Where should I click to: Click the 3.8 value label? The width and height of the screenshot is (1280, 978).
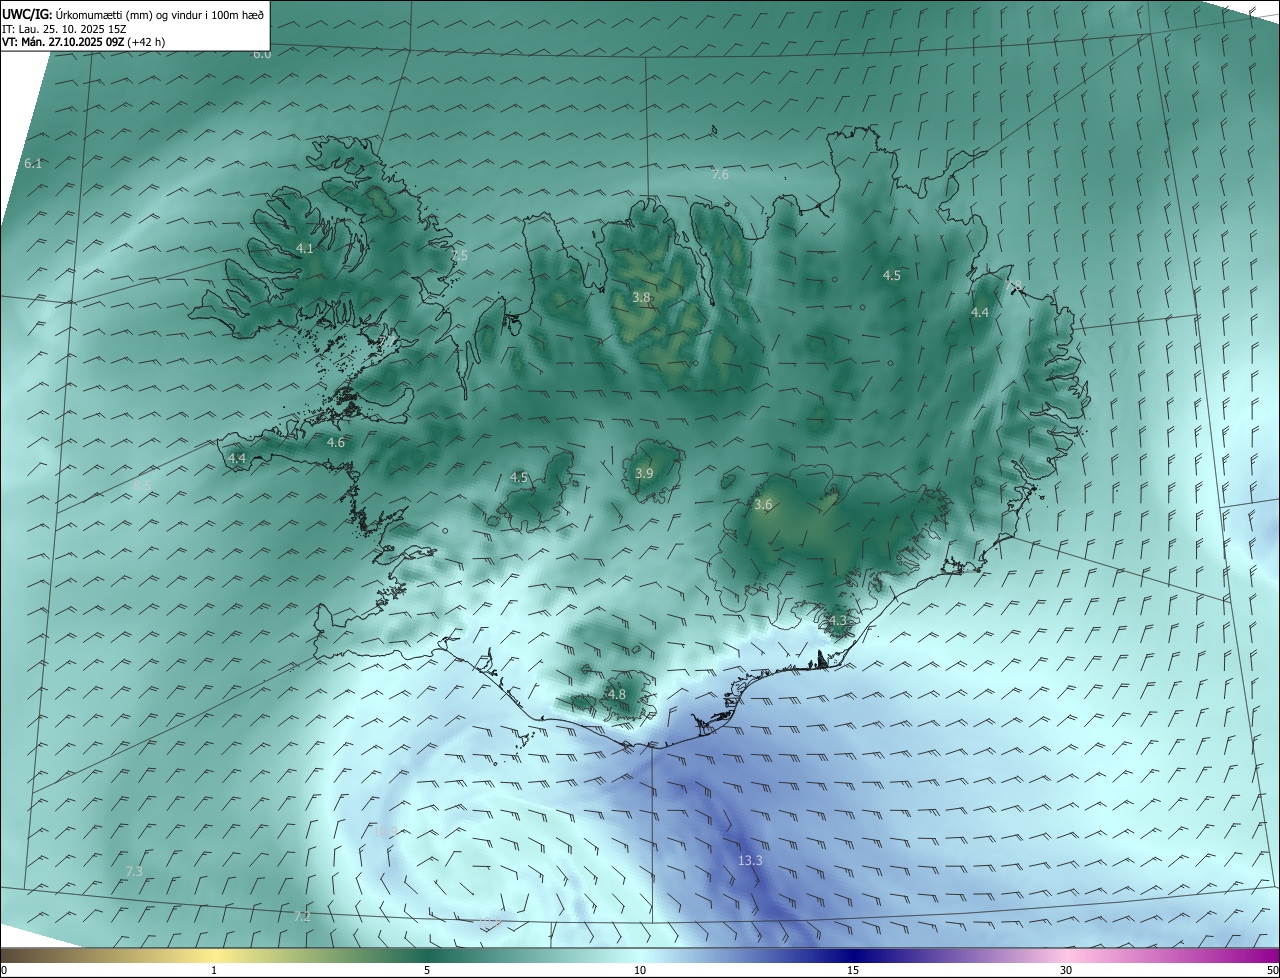point(642,297)
